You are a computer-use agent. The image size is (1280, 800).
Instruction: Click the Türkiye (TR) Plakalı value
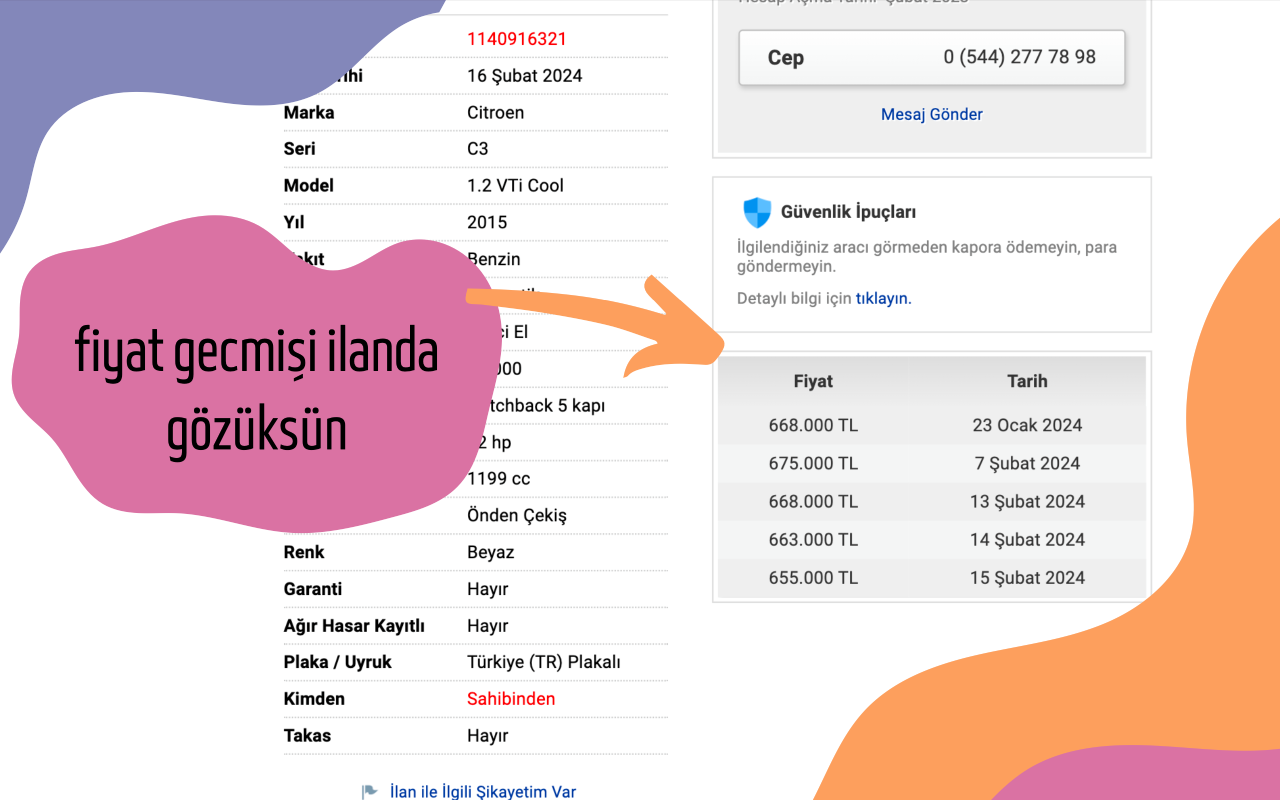point(544,662)
